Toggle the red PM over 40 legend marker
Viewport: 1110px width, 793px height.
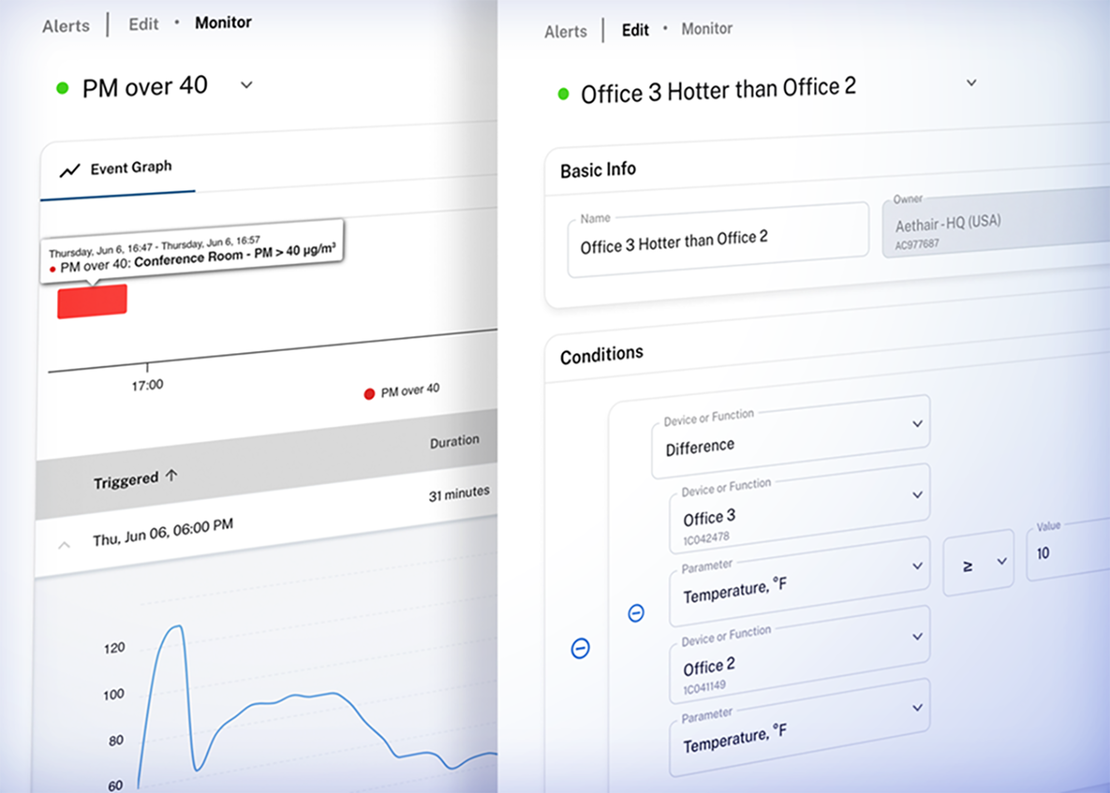point(369,394)
